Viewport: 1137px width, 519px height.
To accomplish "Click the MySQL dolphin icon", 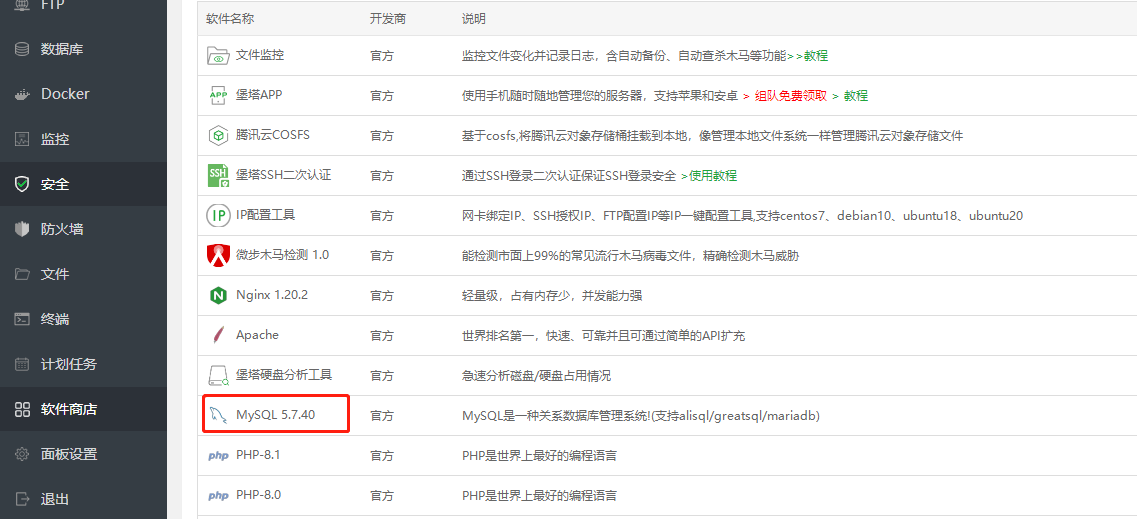I will 218,415.
